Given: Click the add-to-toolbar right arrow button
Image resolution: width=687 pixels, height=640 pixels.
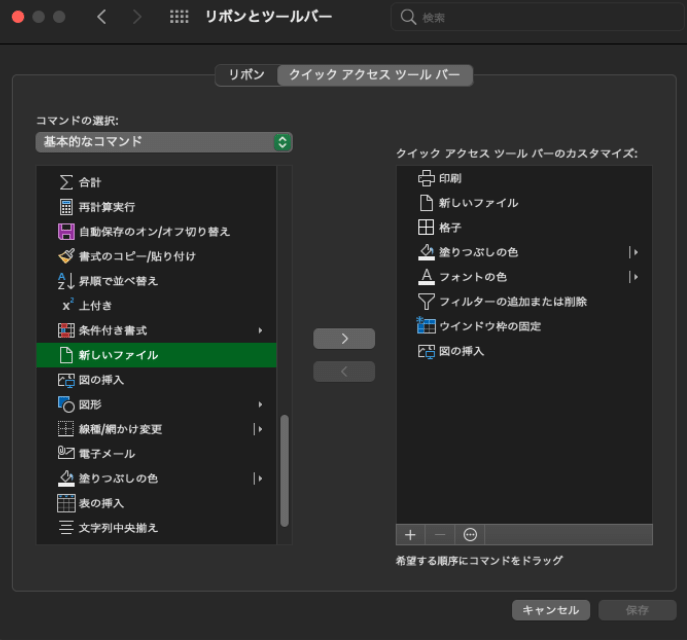Looking at the screenshot, I should pyautogui.click(x=344, y=339).
